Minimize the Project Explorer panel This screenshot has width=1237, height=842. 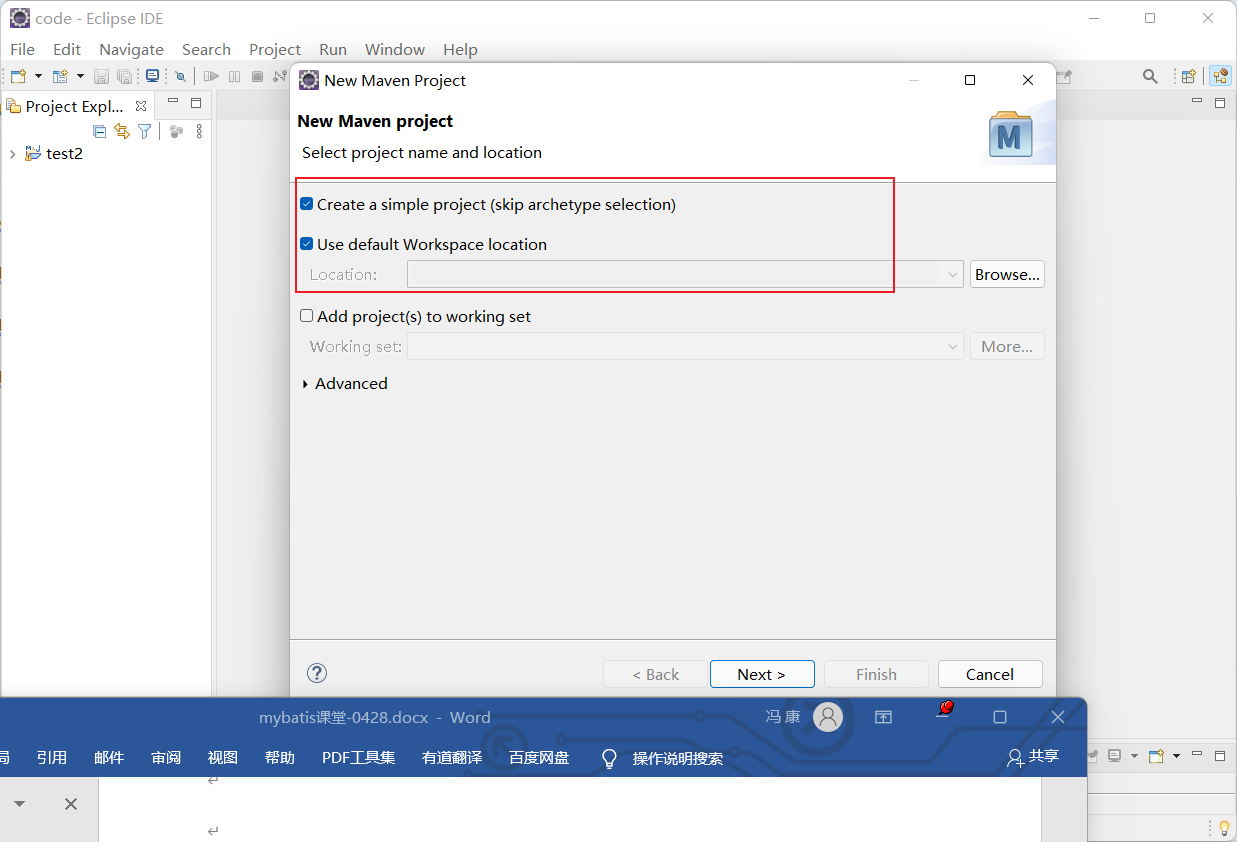172,102
